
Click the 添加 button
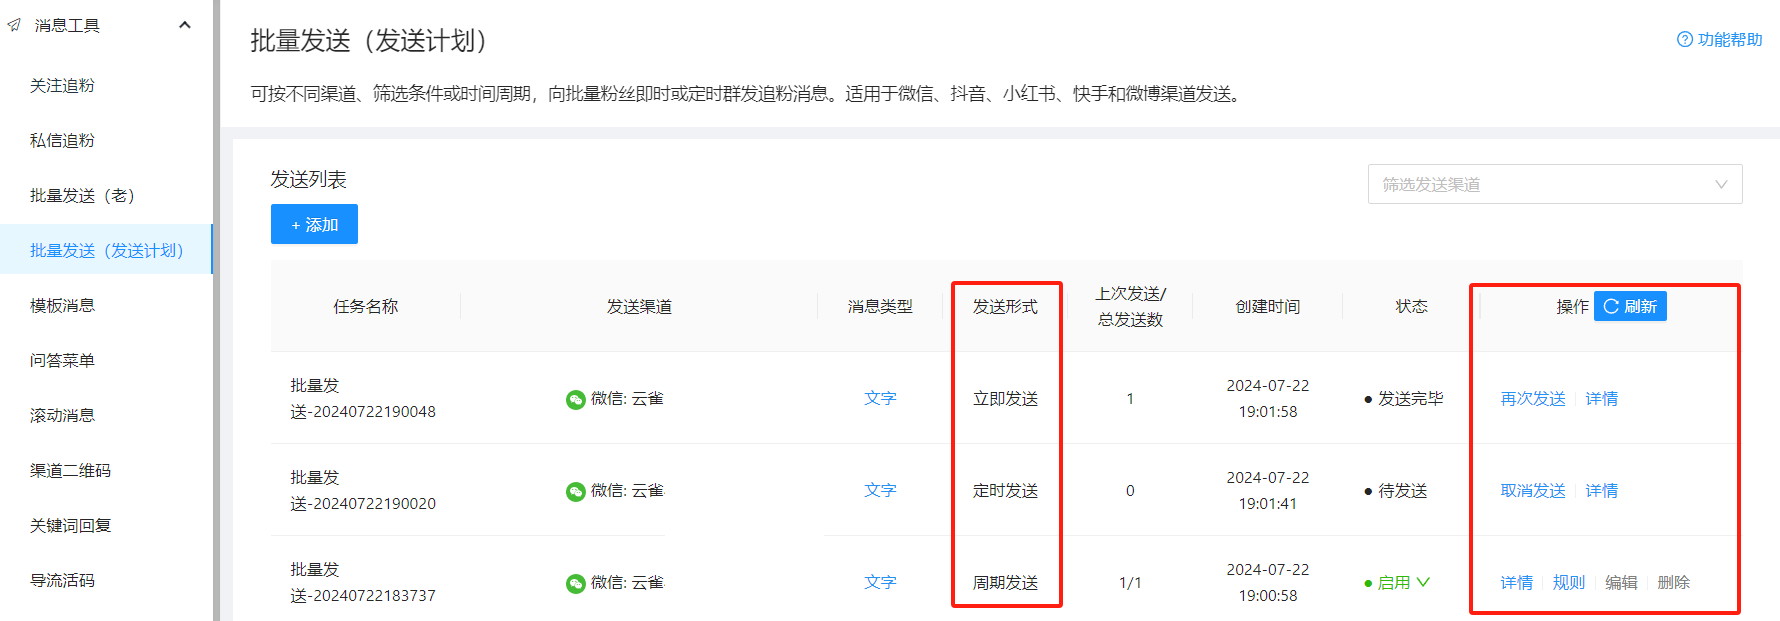pyautogui.click(x=314, y=225)
